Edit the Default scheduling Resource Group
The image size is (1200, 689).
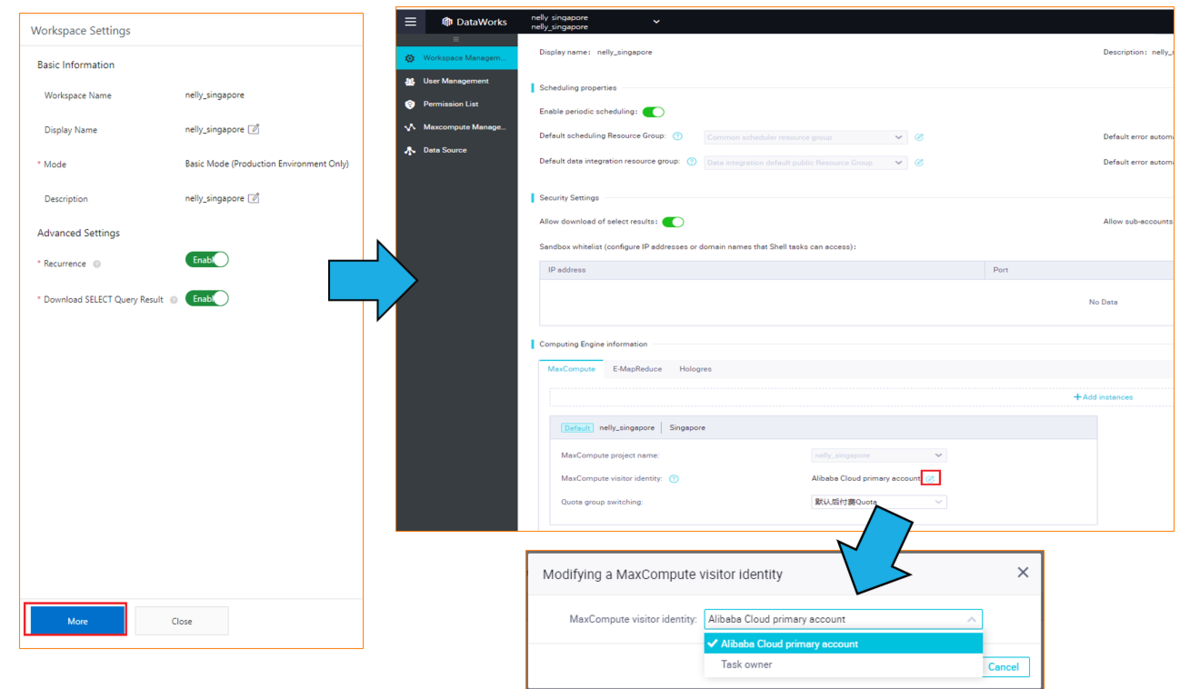[919, 137]
